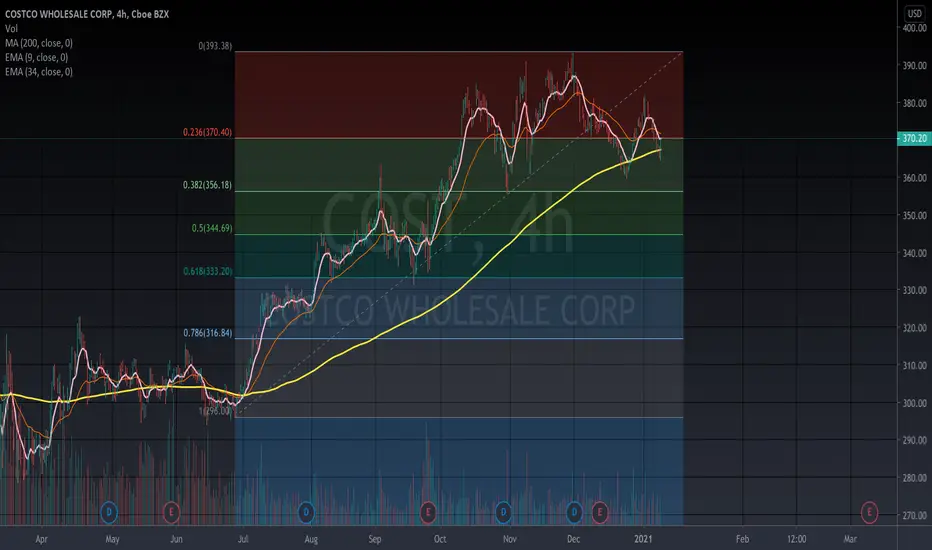The image size is (932, 550).
Task: Click the 270.00 price axis label
Action: (x=914, y=516)
